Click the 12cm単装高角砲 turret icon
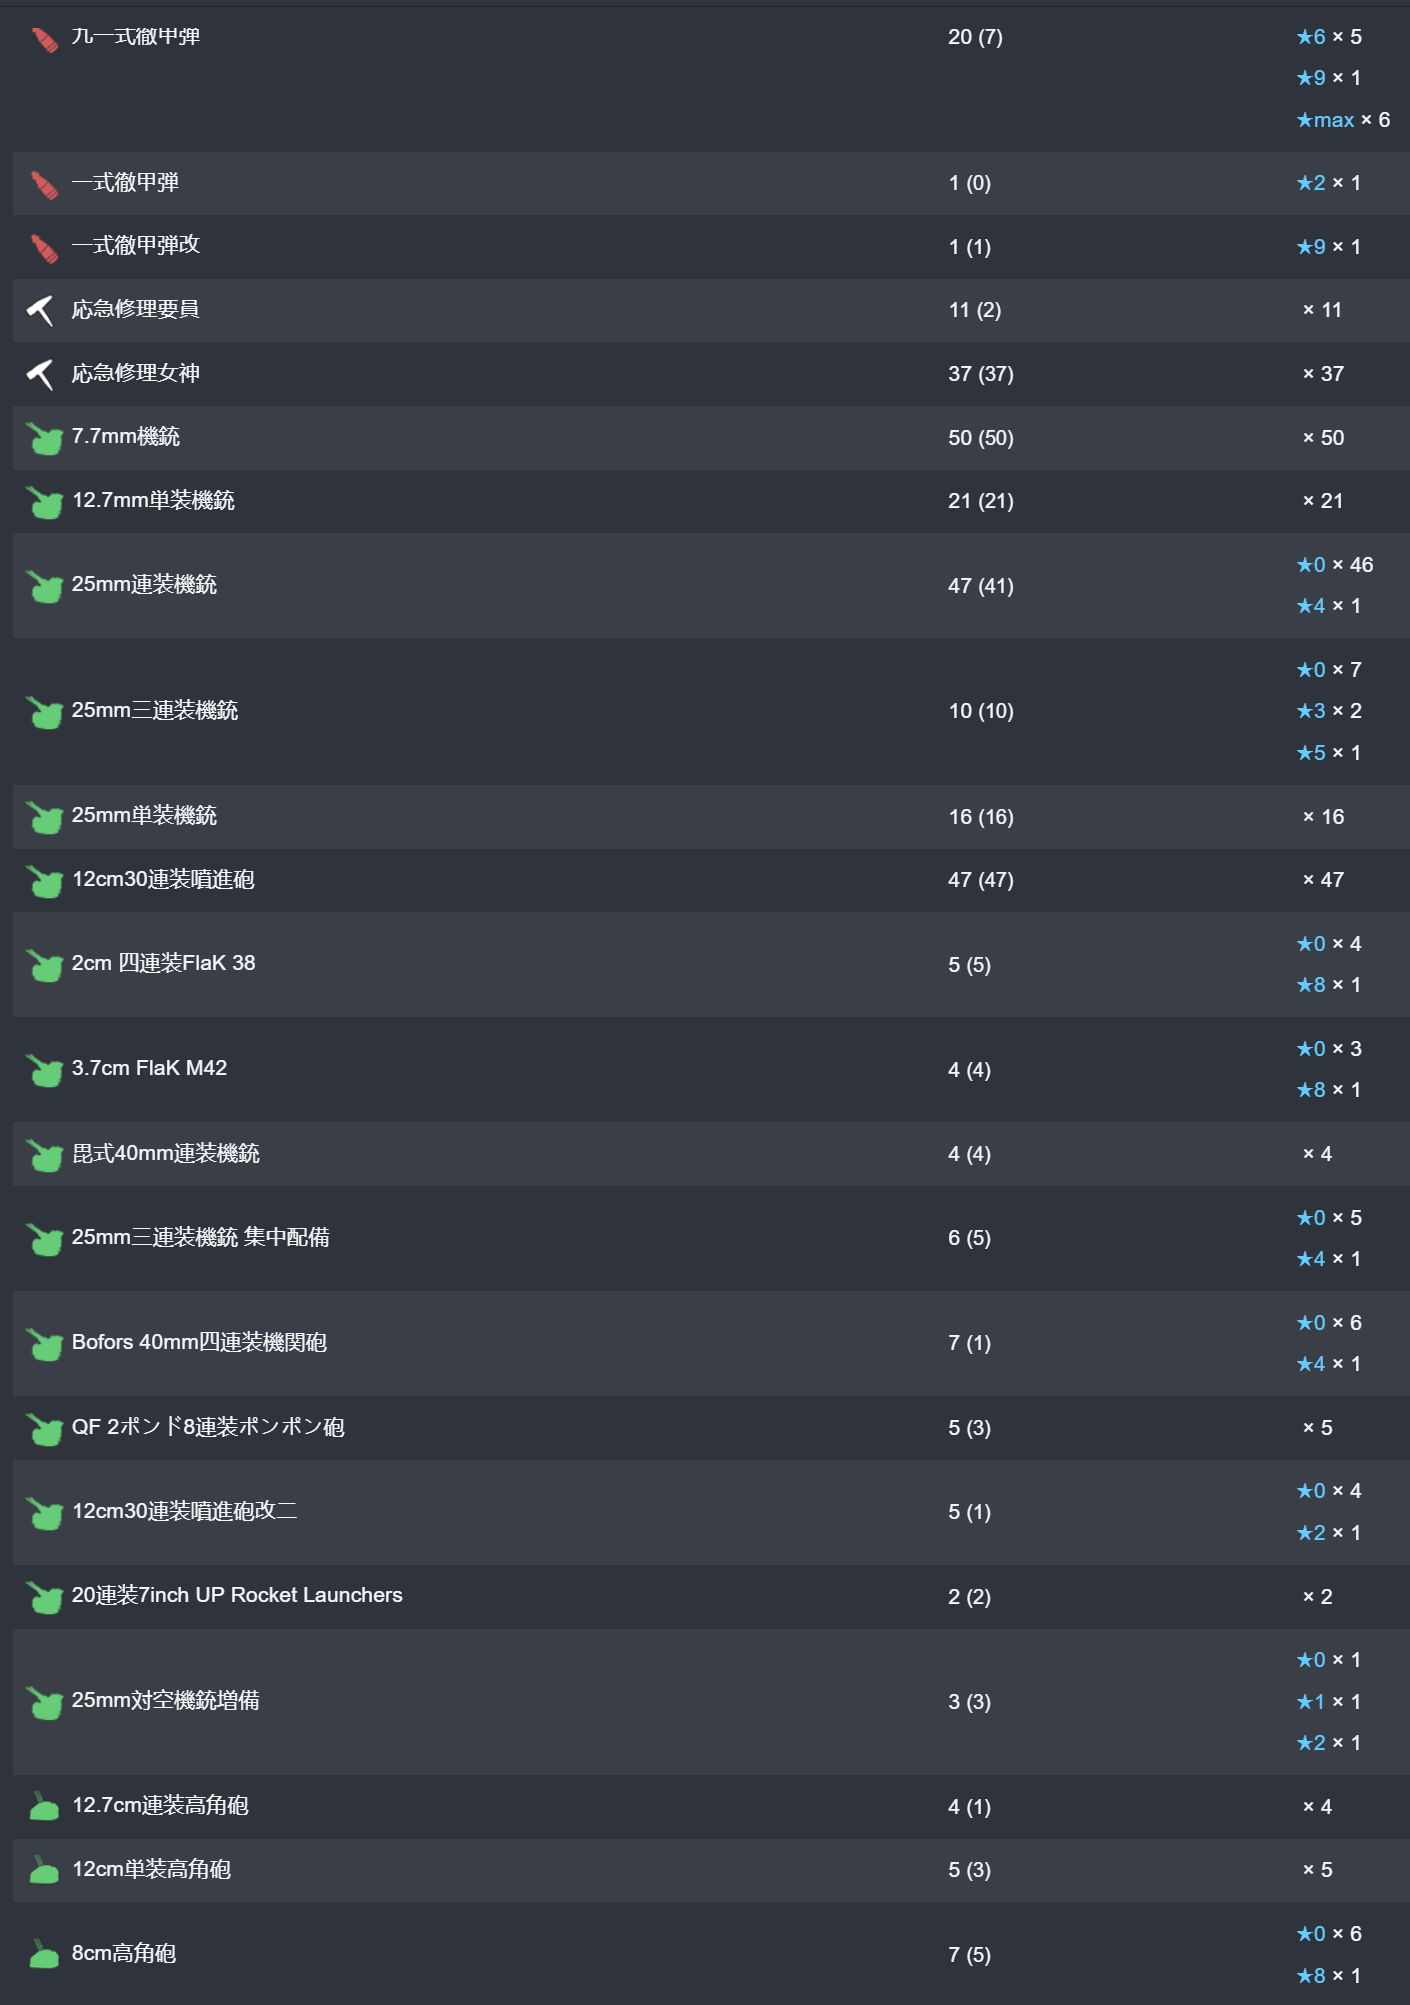Viewport: 1410px width, 2005px height. coord(44,1870)
